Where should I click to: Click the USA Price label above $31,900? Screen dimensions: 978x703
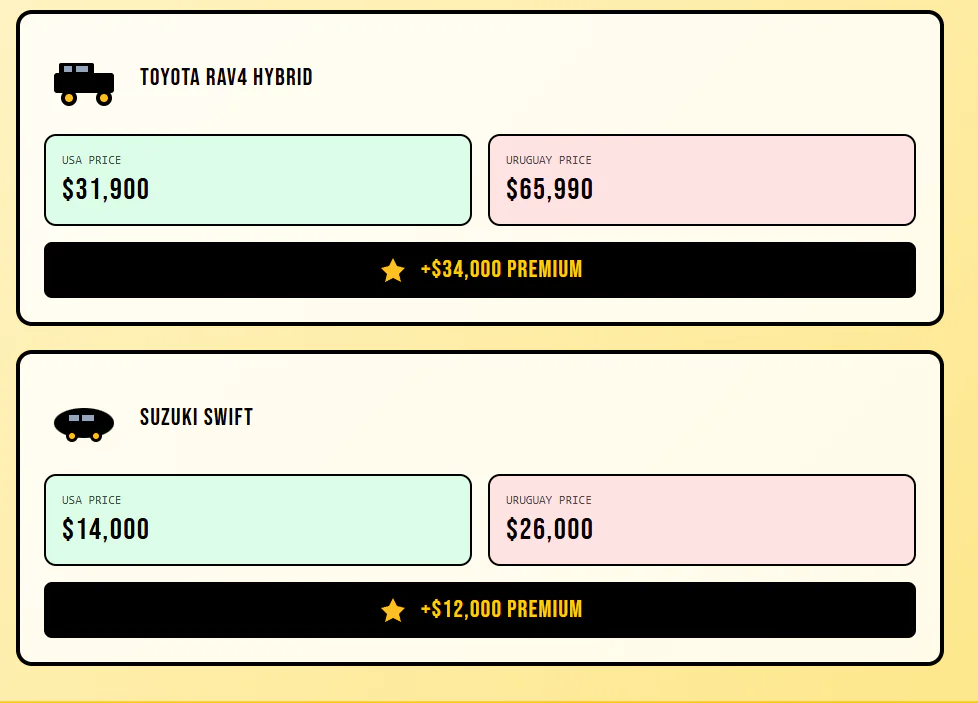click(x=92, y=160)
